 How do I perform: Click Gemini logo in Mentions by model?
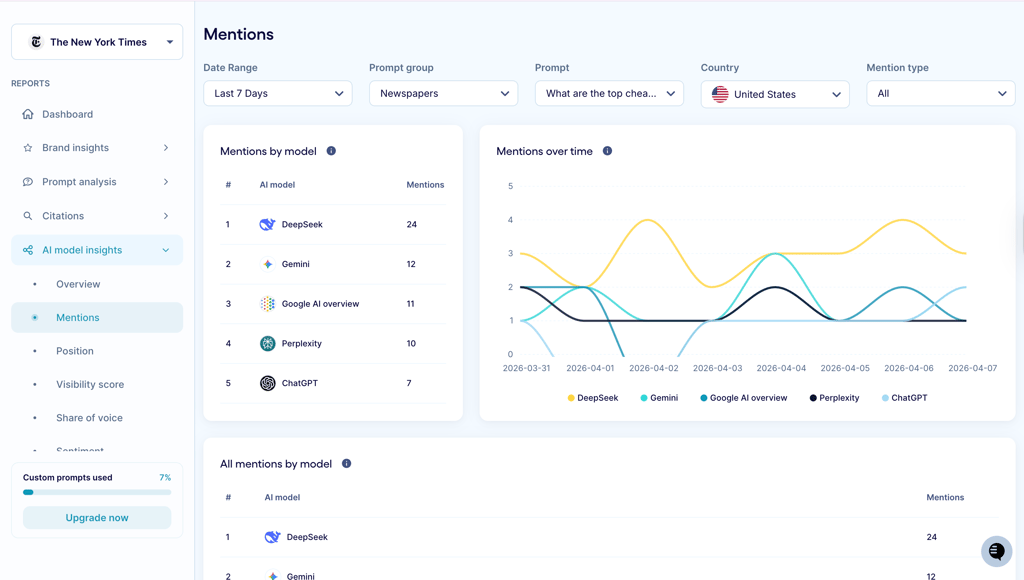(x=268, y=264)
